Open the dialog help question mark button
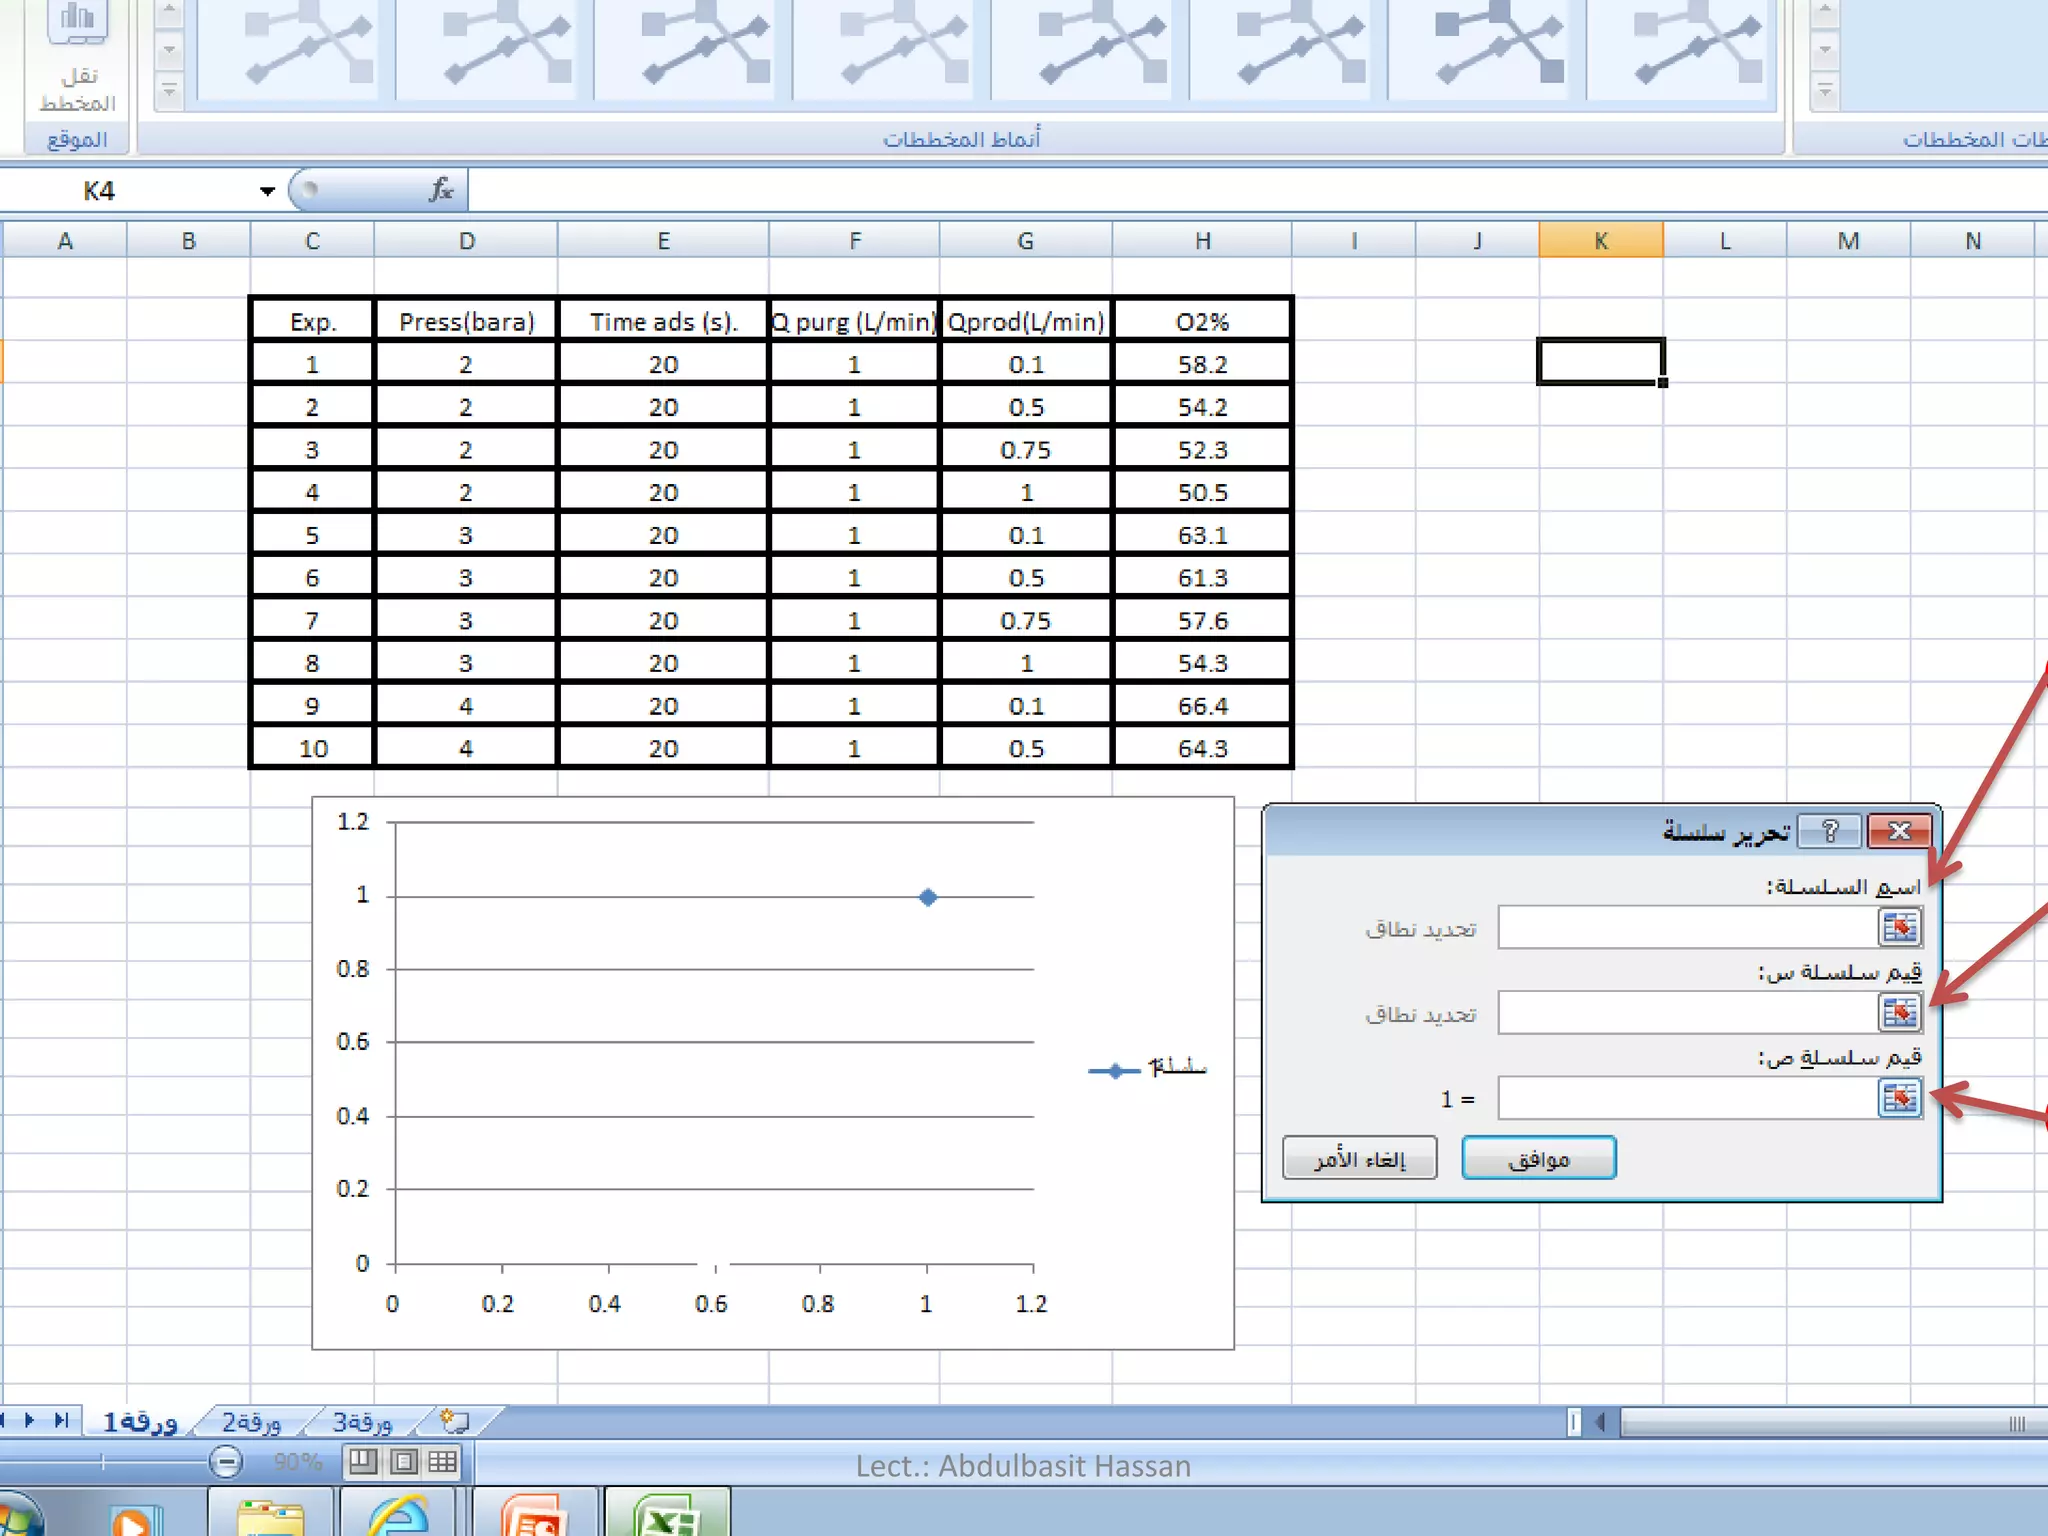This screenshot has height=1536, width=2048. 1829,831
